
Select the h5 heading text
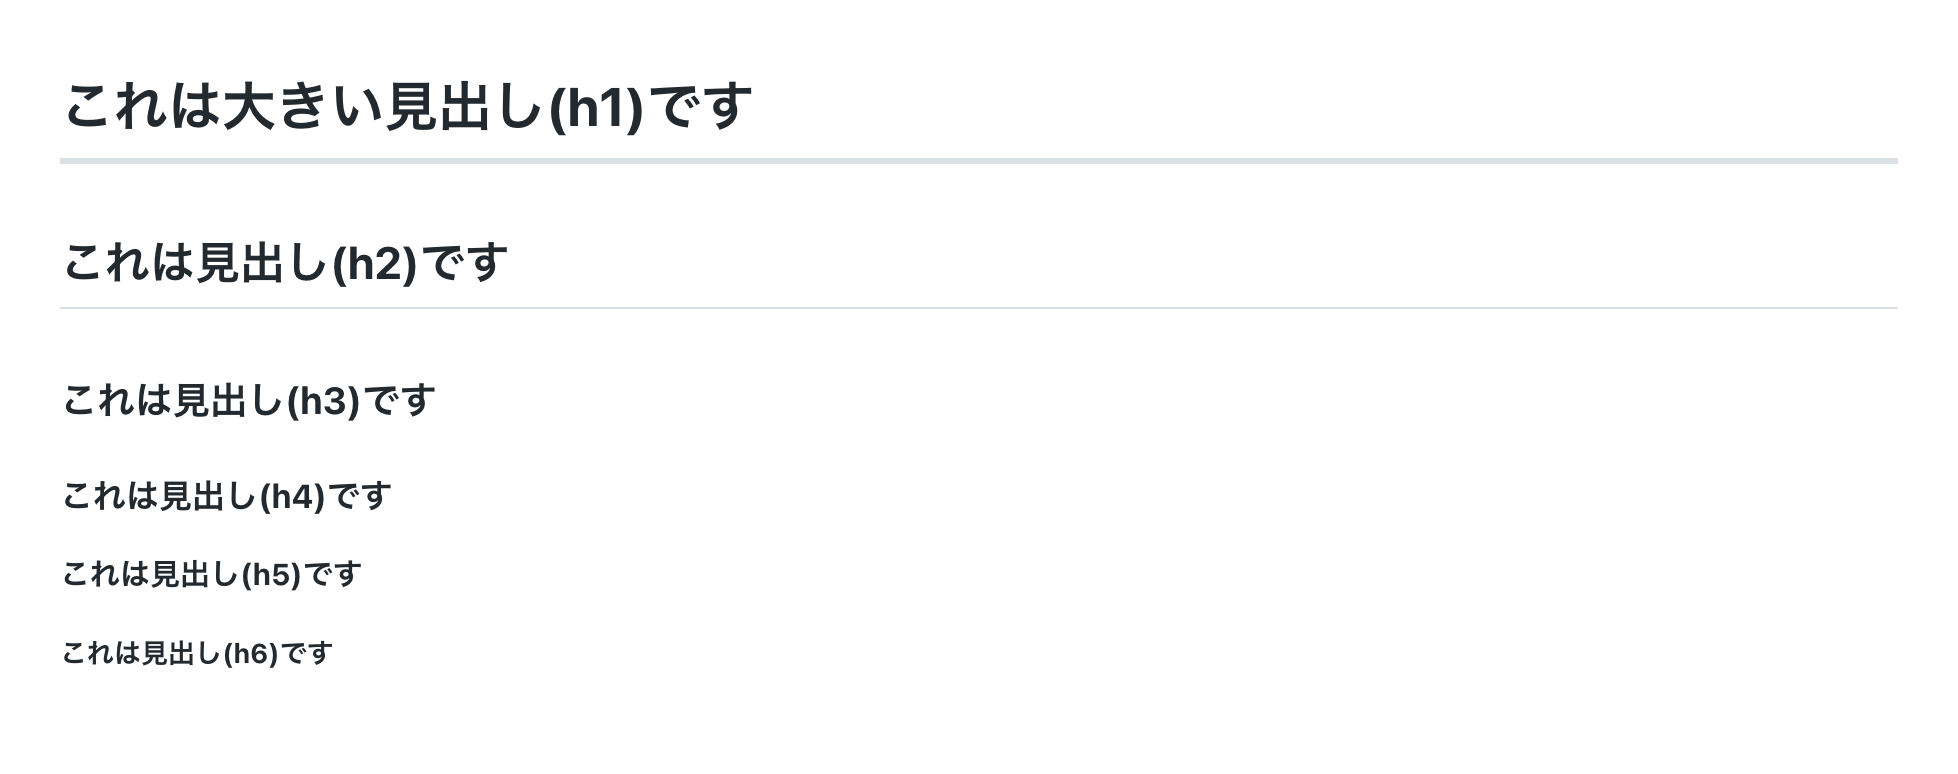pyautogui.click(x=211, y=575)
